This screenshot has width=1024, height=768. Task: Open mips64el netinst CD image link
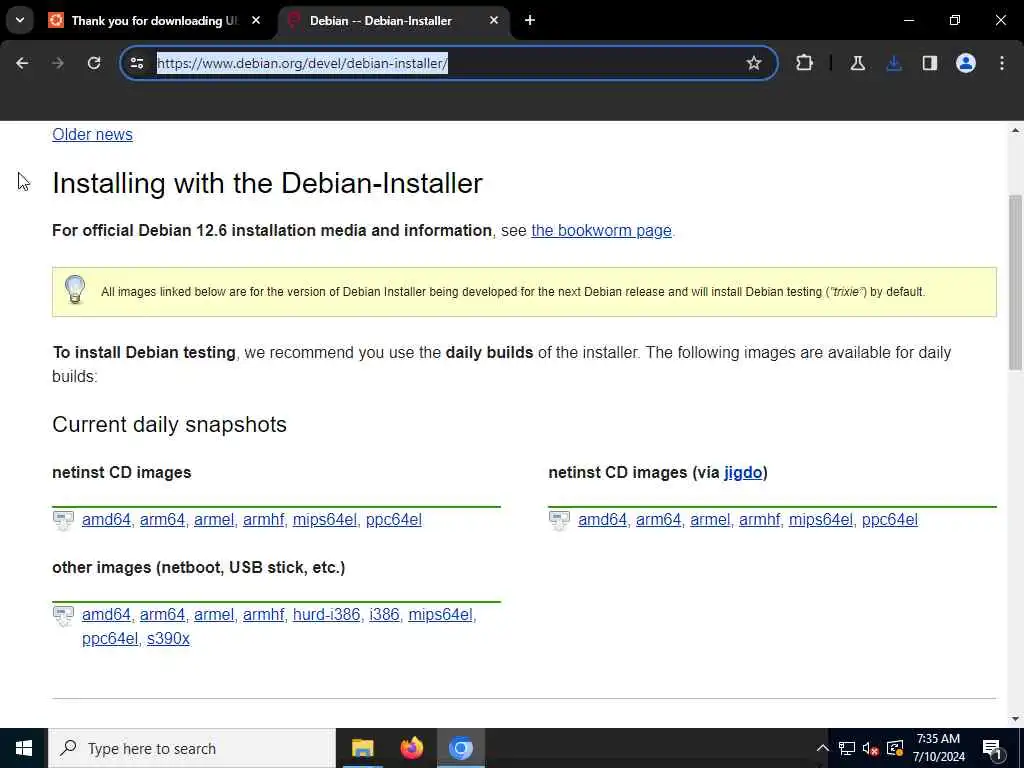[x=325, y=520]
